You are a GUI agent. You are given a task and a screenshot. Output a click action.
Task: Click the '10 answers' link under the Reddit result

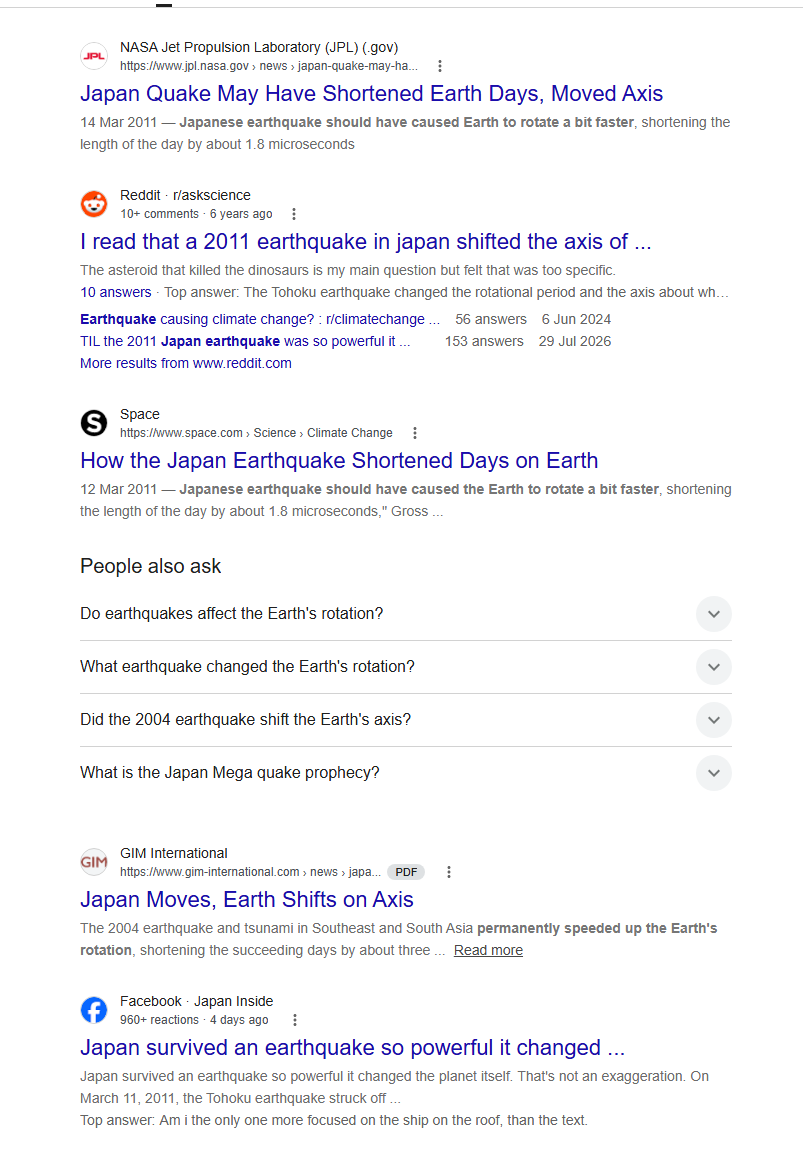(115, 292)
